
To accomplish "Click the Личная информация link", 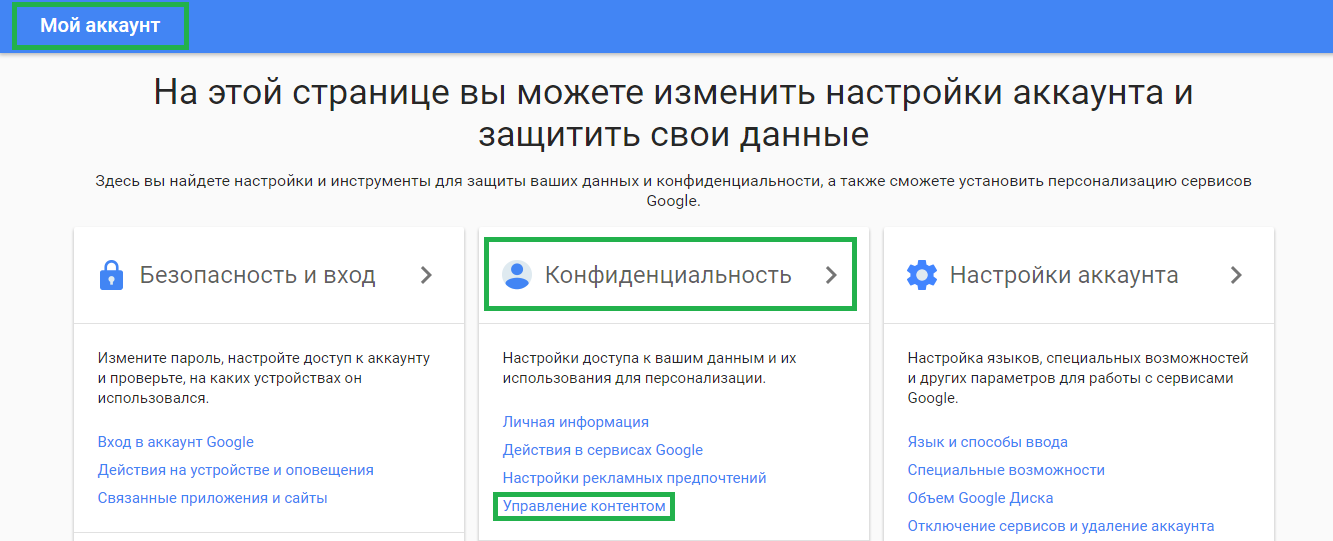I will 575,422.
